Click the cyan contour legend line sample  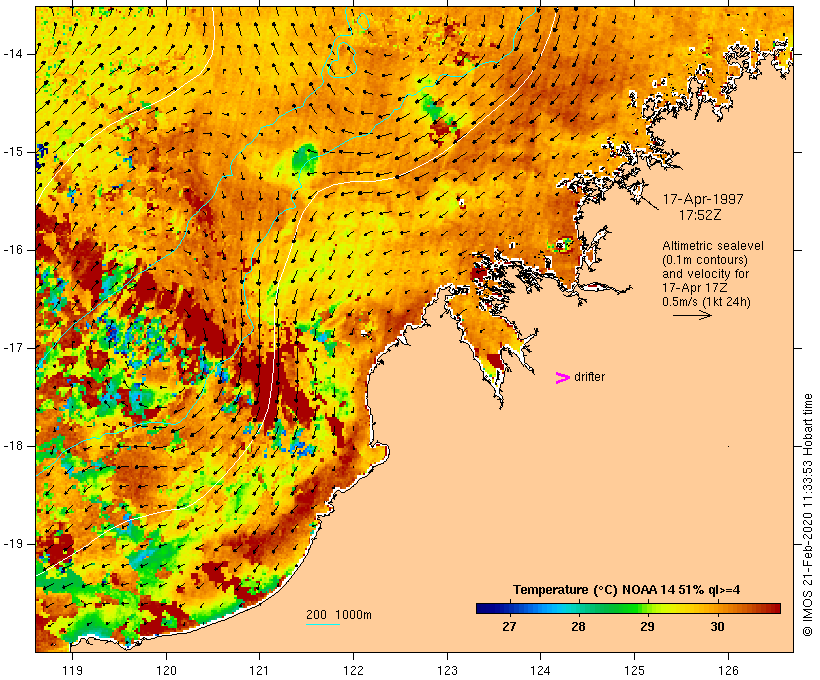(323, 624)
